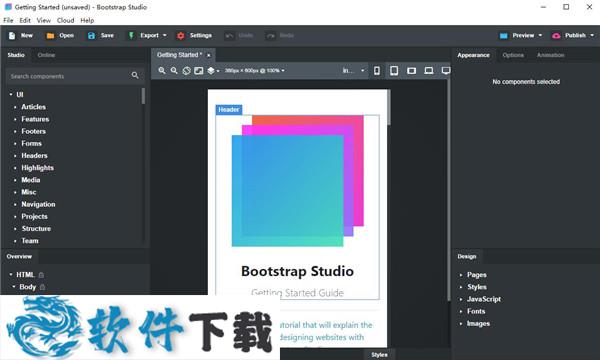Click the Undo toolbar button
This screenshot has height=360, width=600.
[239, 36]
